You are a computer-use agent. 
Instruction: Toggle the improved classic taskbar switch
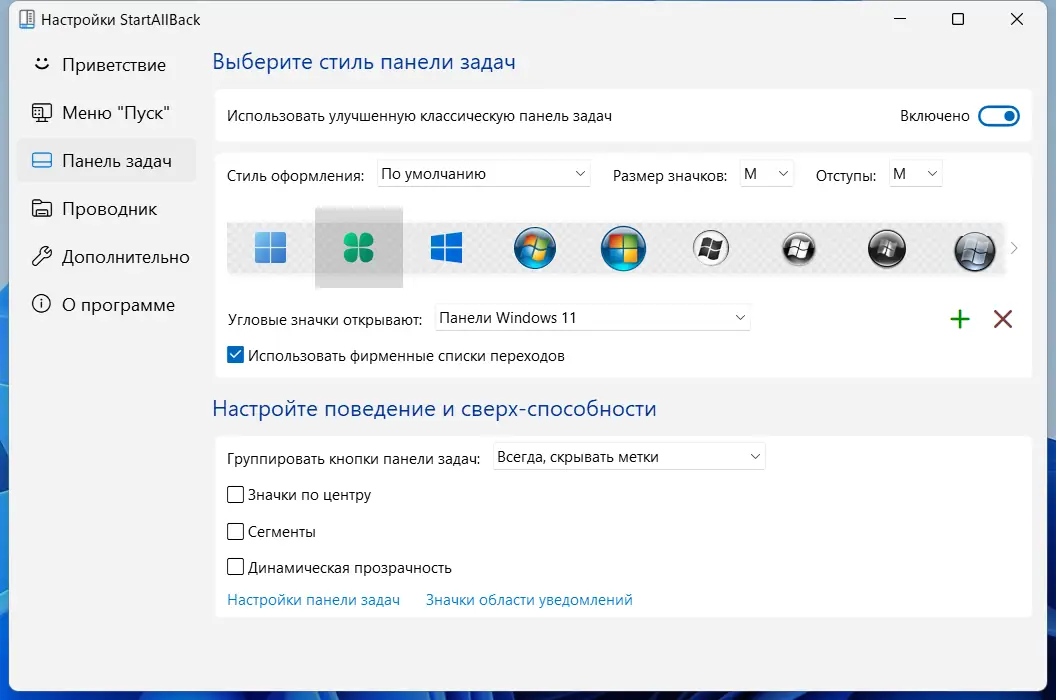click(x=999, y=116)
